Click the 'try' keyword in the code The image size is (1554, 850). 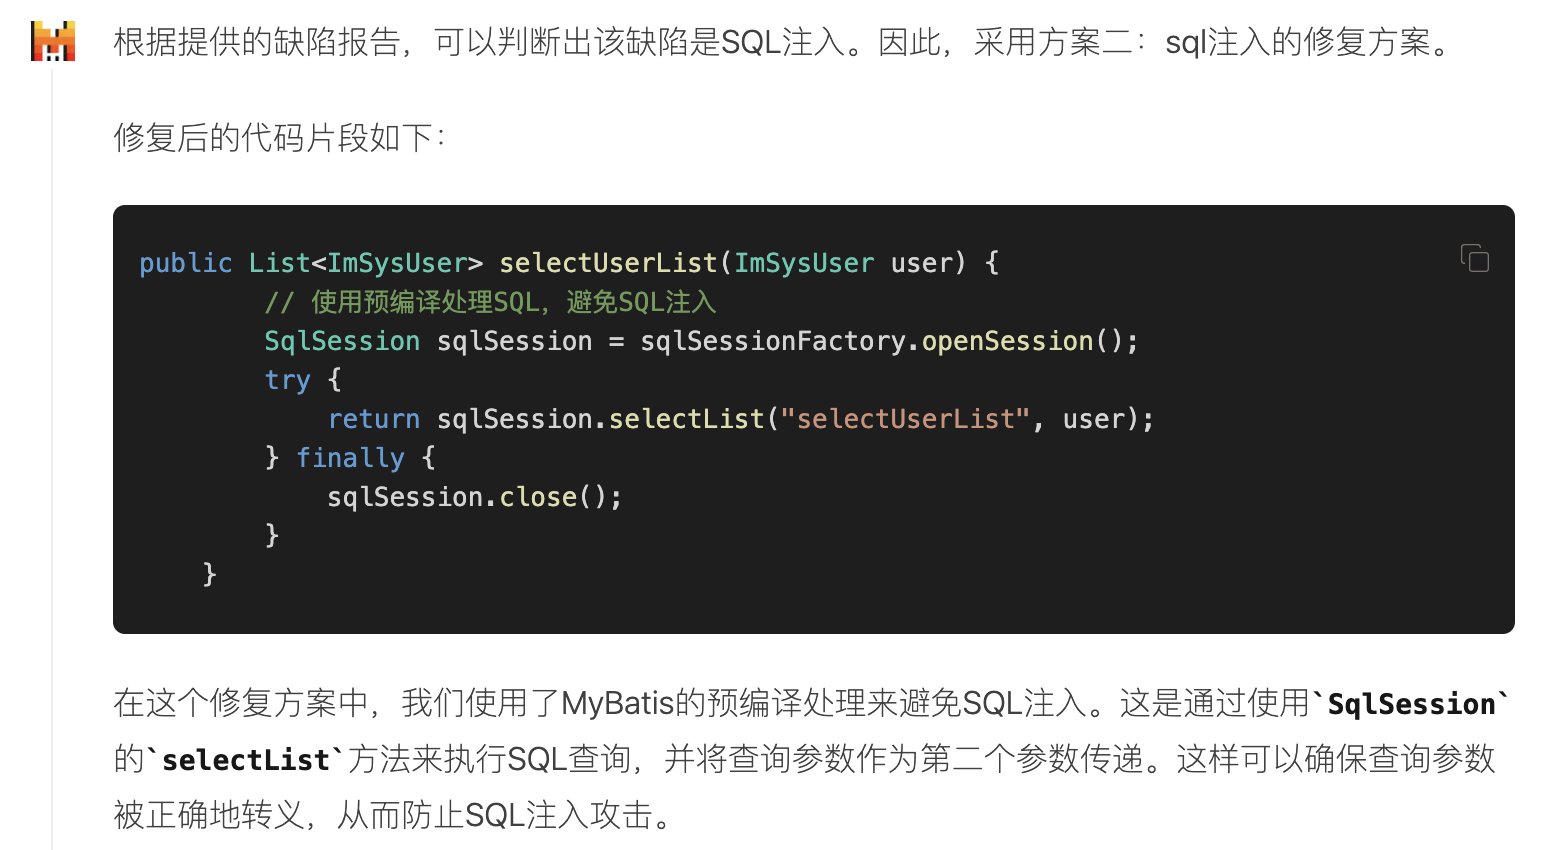tap(287, 380)
